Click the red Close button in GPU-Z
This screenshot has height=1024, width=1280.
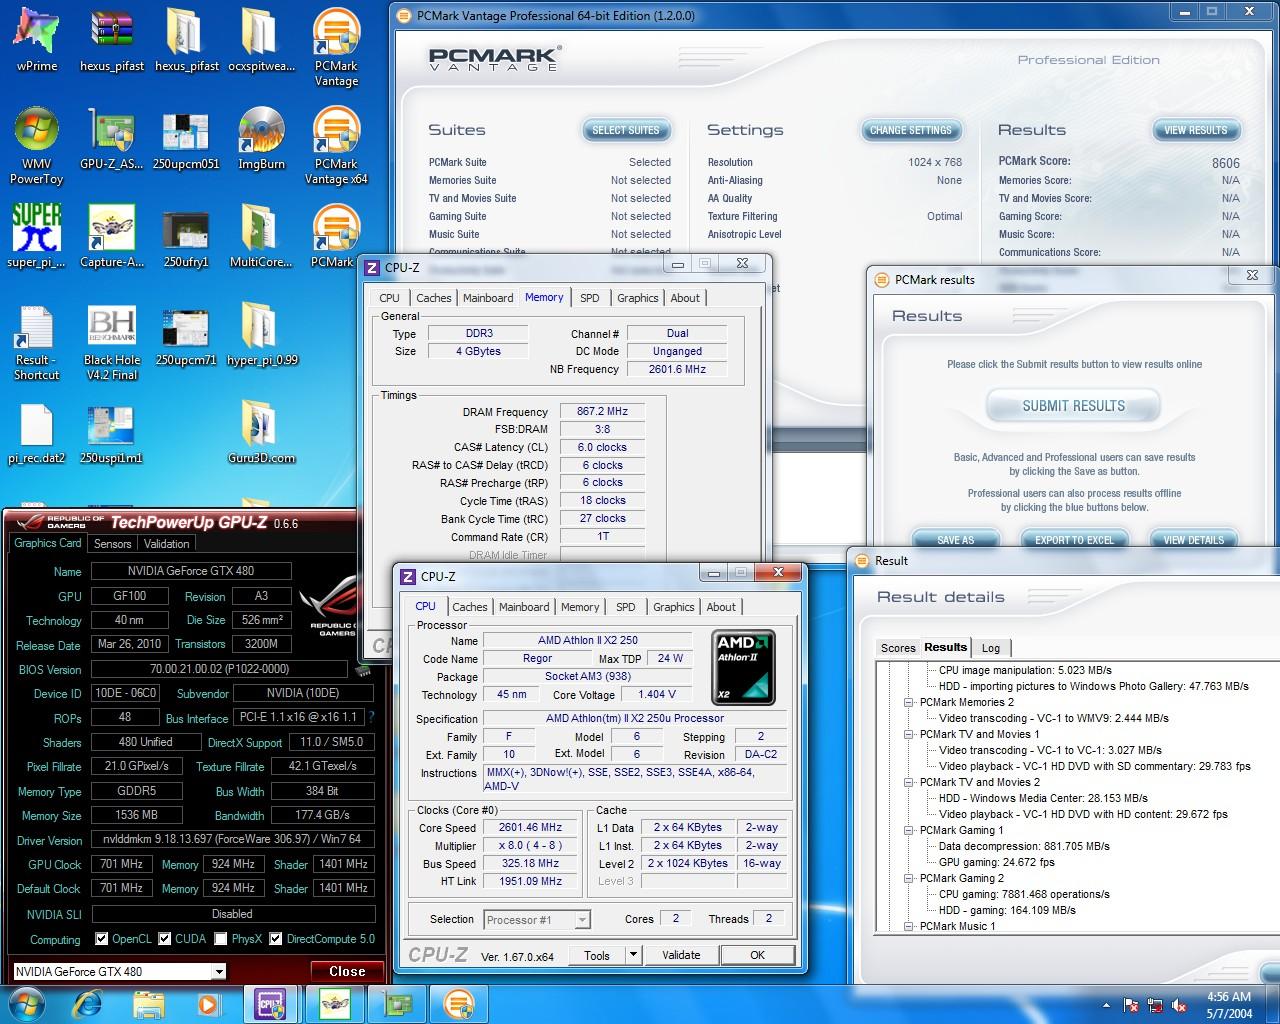(x=346, y=971)
